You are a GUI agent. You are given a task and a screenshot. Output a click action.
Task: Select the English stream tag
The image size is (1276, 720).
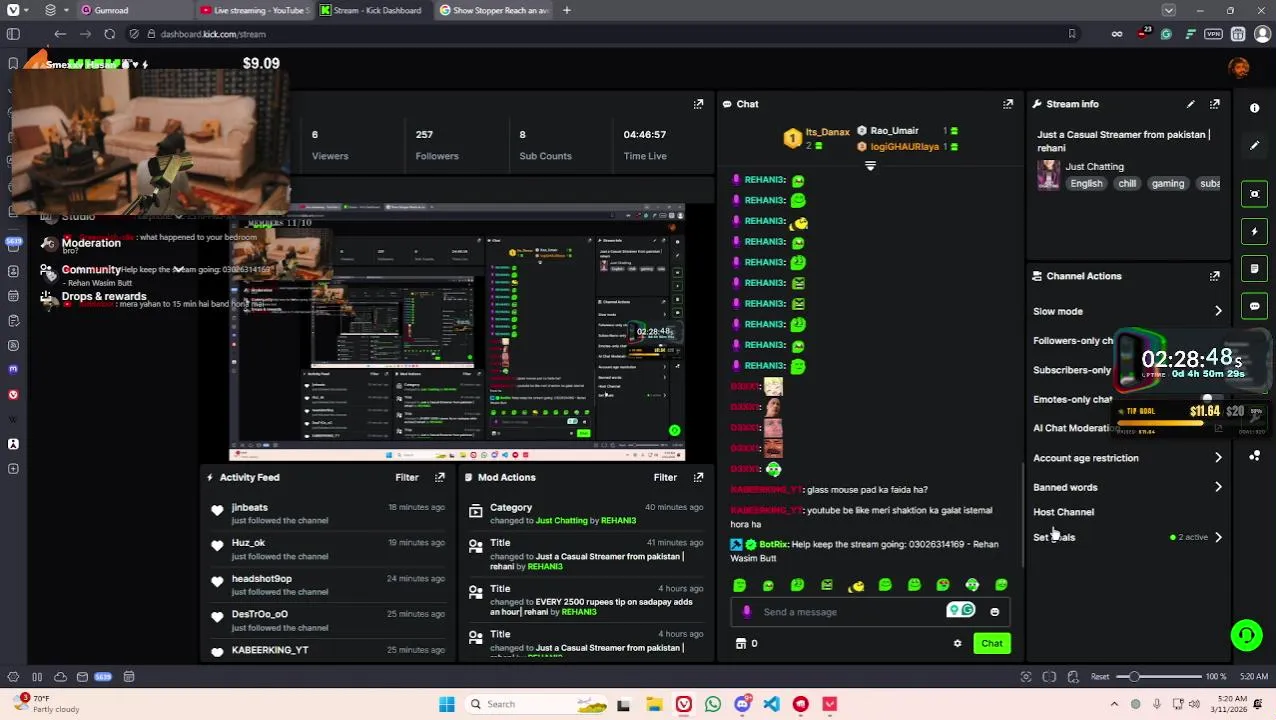[x=1086, y=184]
